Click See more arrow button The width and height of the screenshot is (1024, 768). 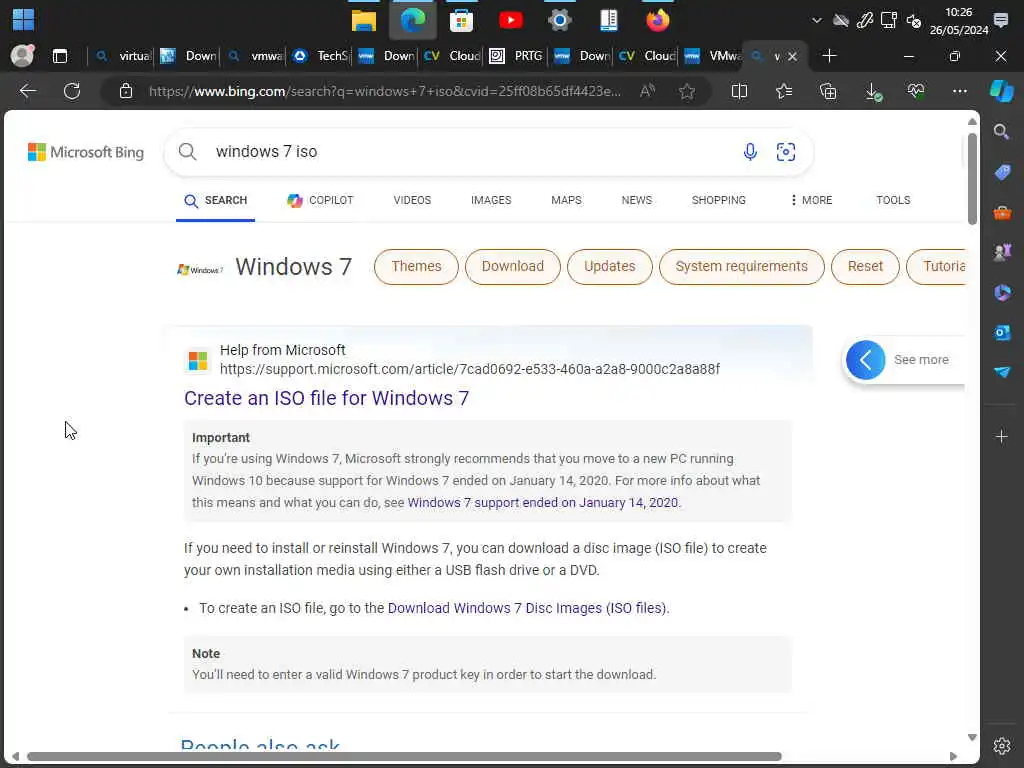[865, 360]
